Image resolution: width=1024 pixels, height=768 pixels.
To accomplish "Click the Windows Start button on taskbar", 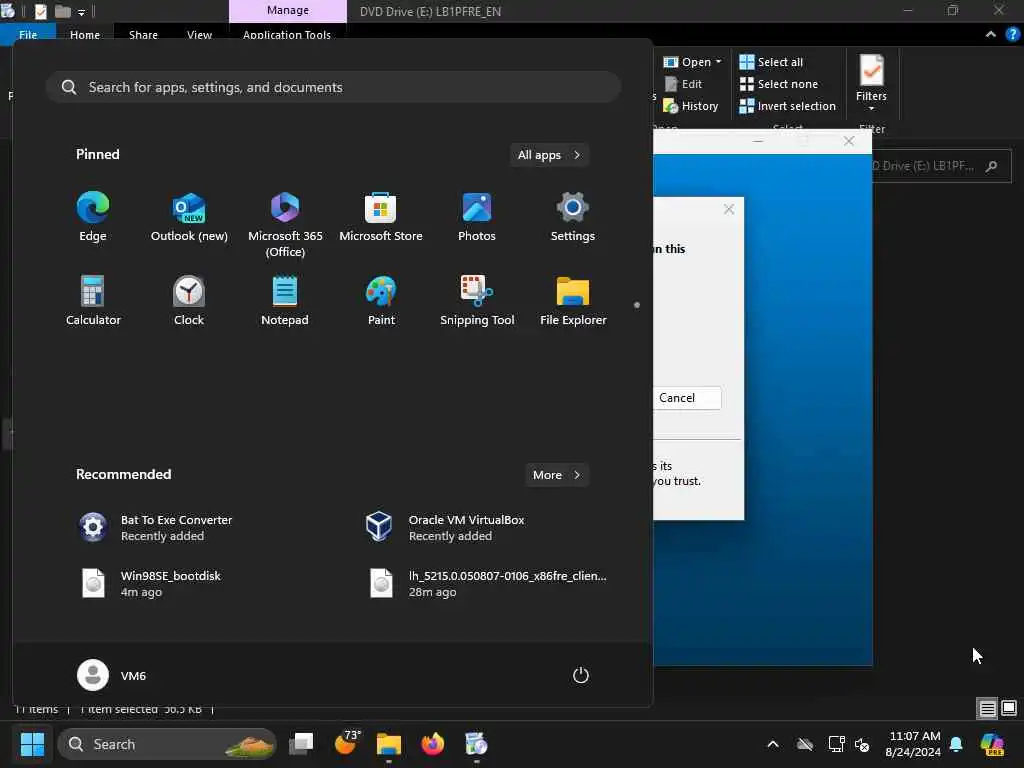I will [x=32, y=744].
